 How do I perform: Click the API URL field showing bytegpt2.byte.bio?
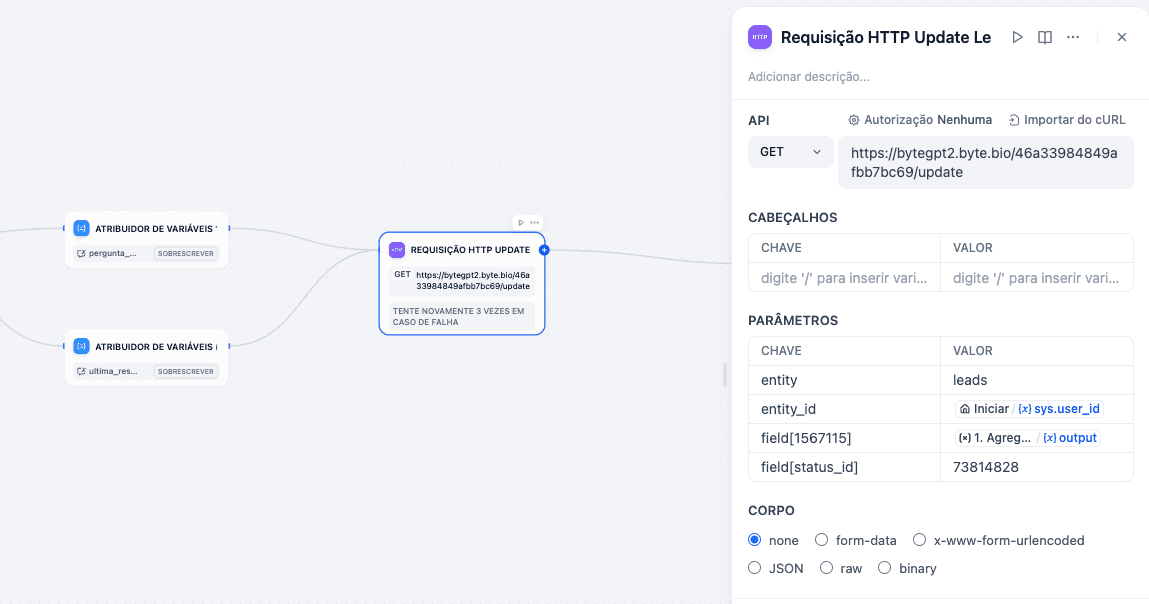click(x=986, y=162)
